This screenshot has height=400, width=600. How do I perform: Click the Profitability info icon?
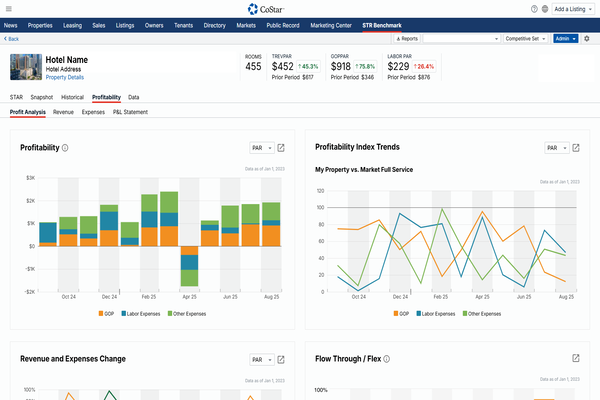point(65,148)
